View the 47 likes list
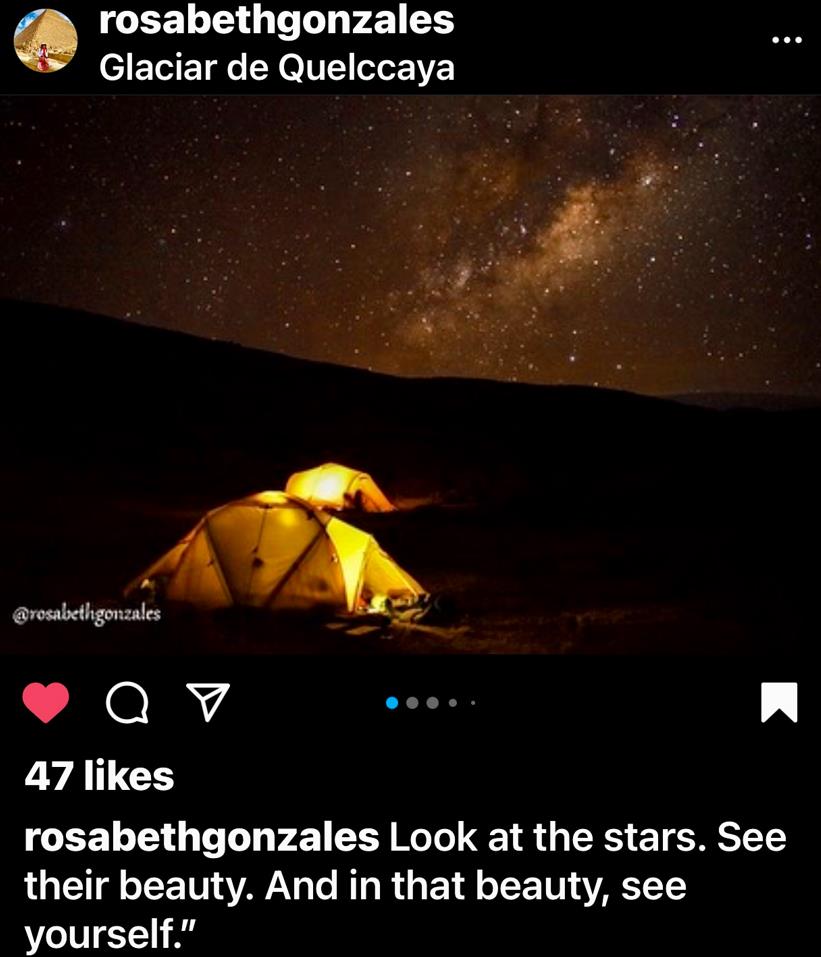821x957 pixels. (x=99, y=776)
